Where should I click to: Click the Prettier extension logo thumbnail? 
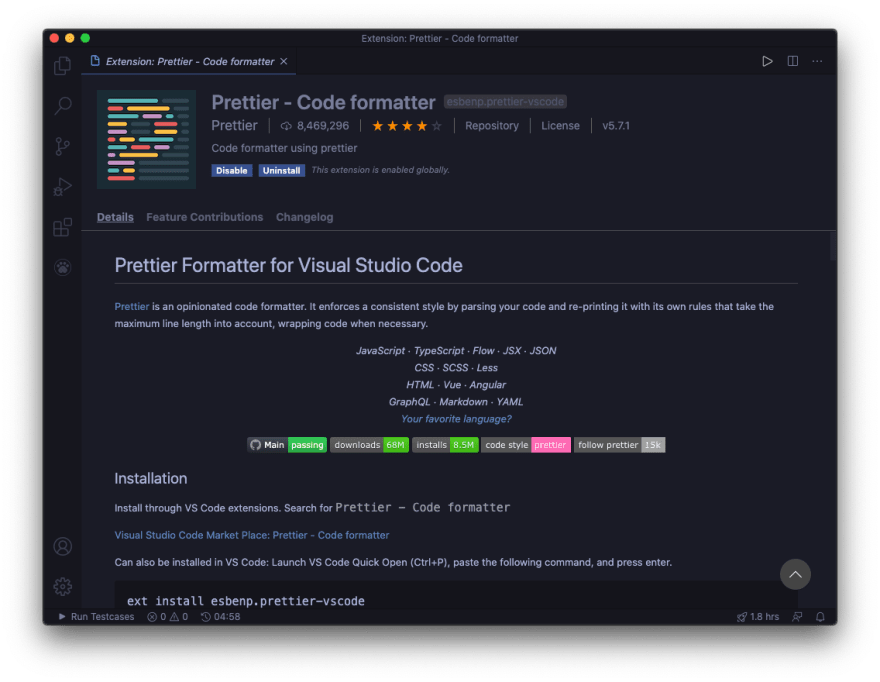pos(146,139)
